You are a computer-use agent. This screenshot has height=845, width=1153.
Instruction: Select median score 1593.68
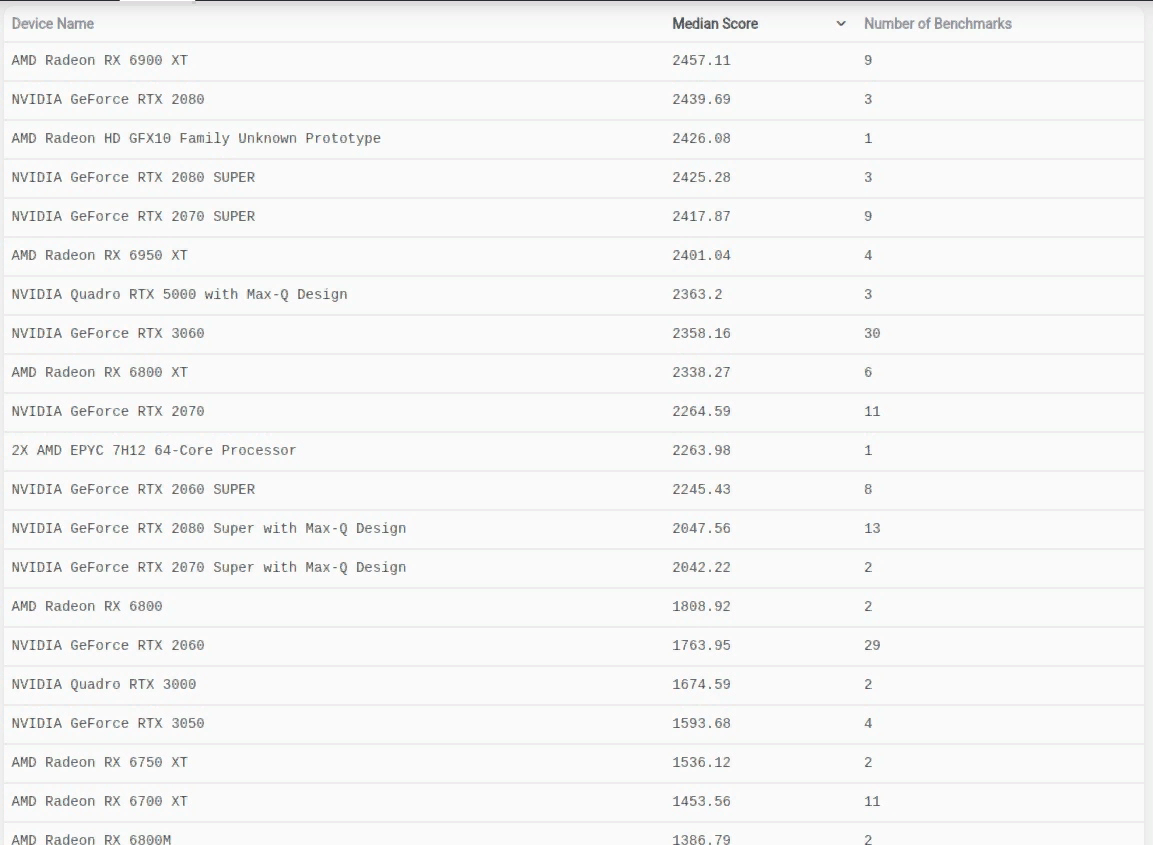click(x=702, y=723)
